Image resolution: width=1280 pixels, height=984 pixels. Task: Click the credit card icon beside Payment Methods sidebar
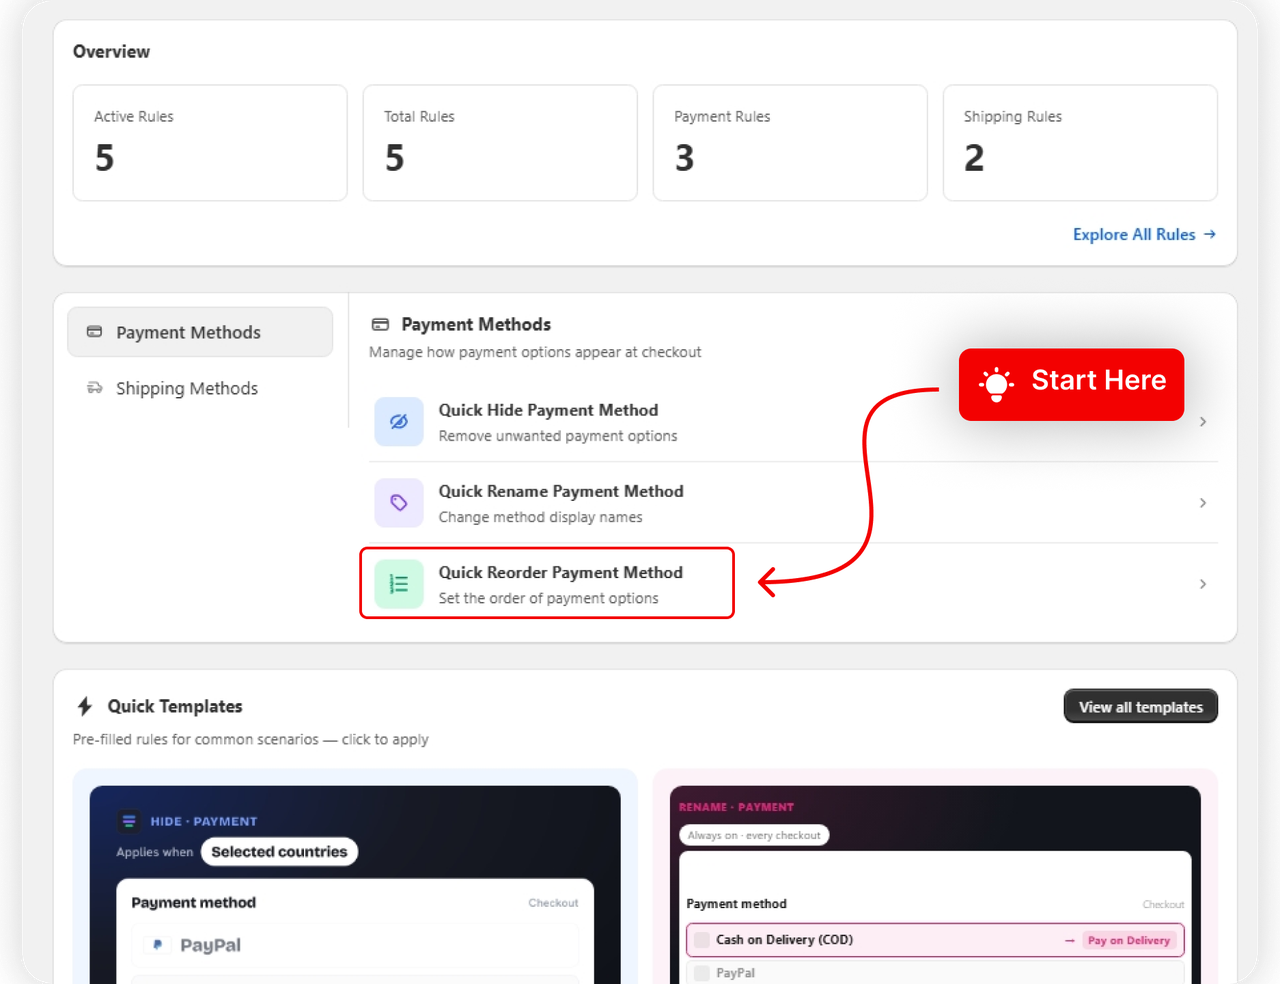tap(94, 332)
